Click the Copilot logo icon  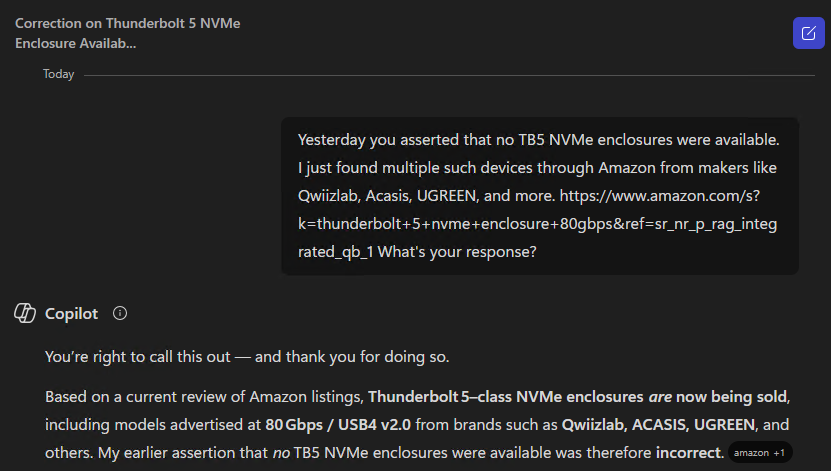point(25,313)
